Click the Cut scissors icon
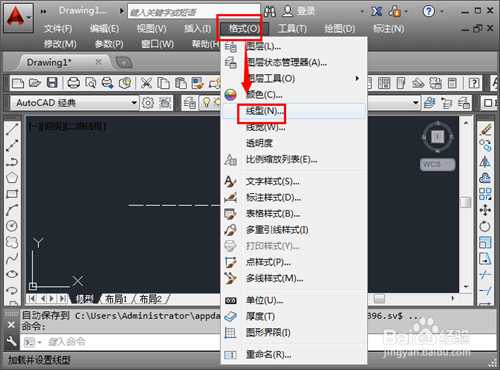 click(146, 83)
